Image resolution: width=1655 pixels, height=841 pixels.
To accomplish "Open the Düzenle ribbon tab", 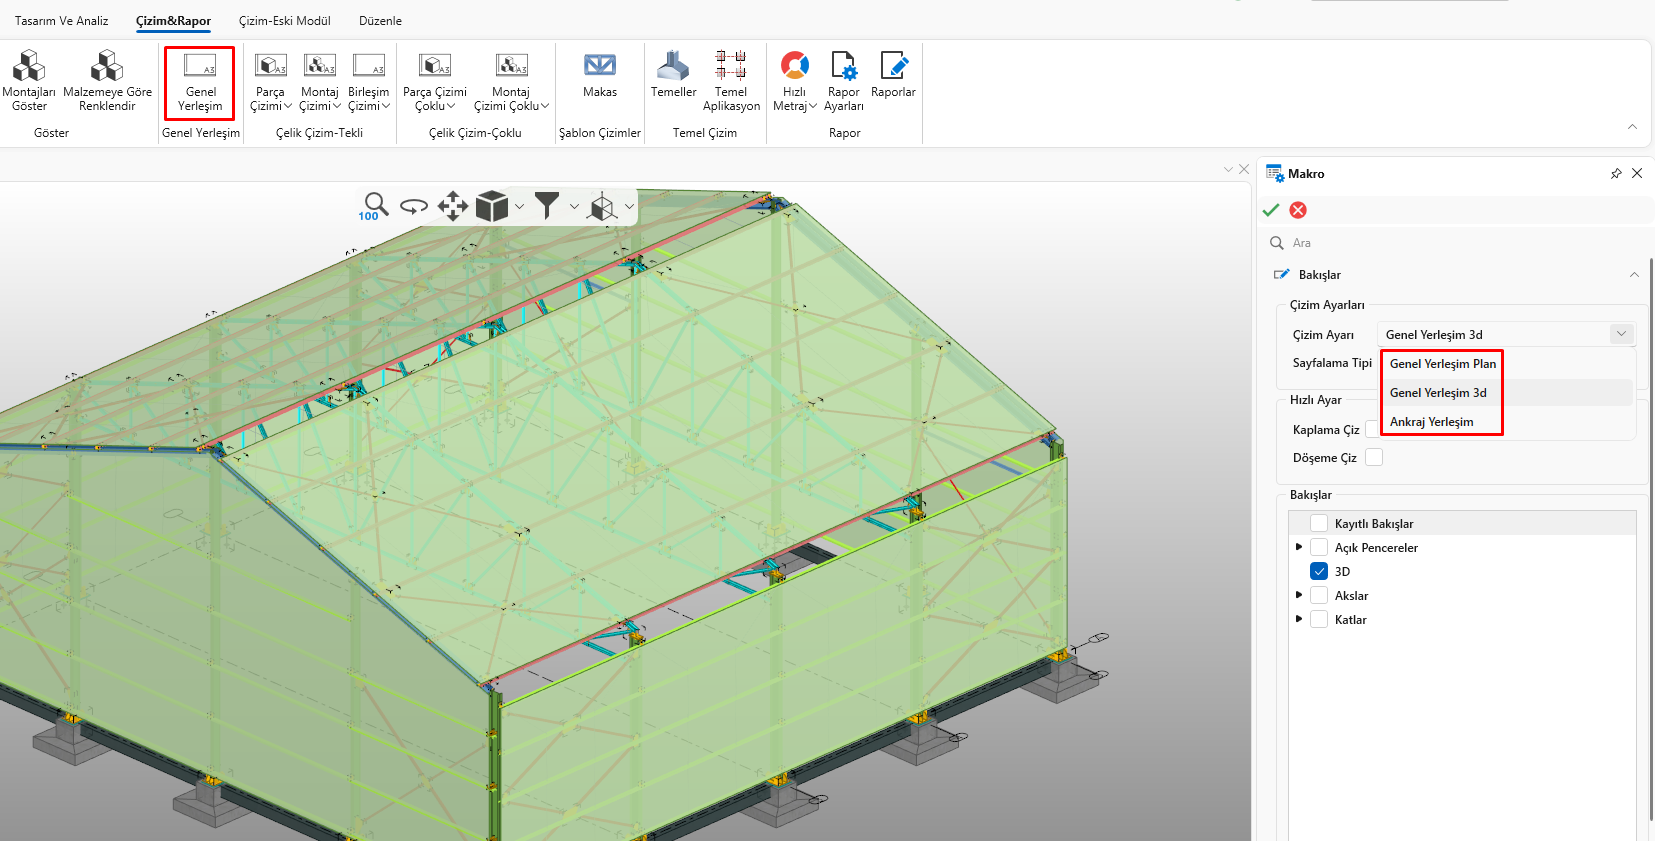I will (380, 21).
